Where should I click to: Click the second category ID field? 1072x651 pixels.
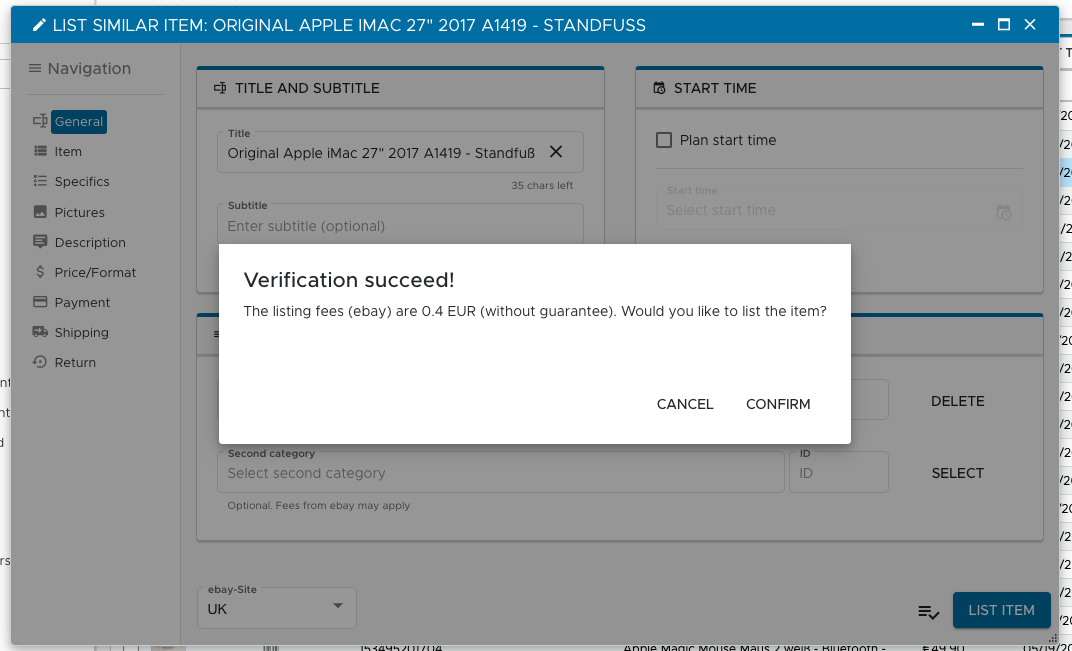(839, 473)
